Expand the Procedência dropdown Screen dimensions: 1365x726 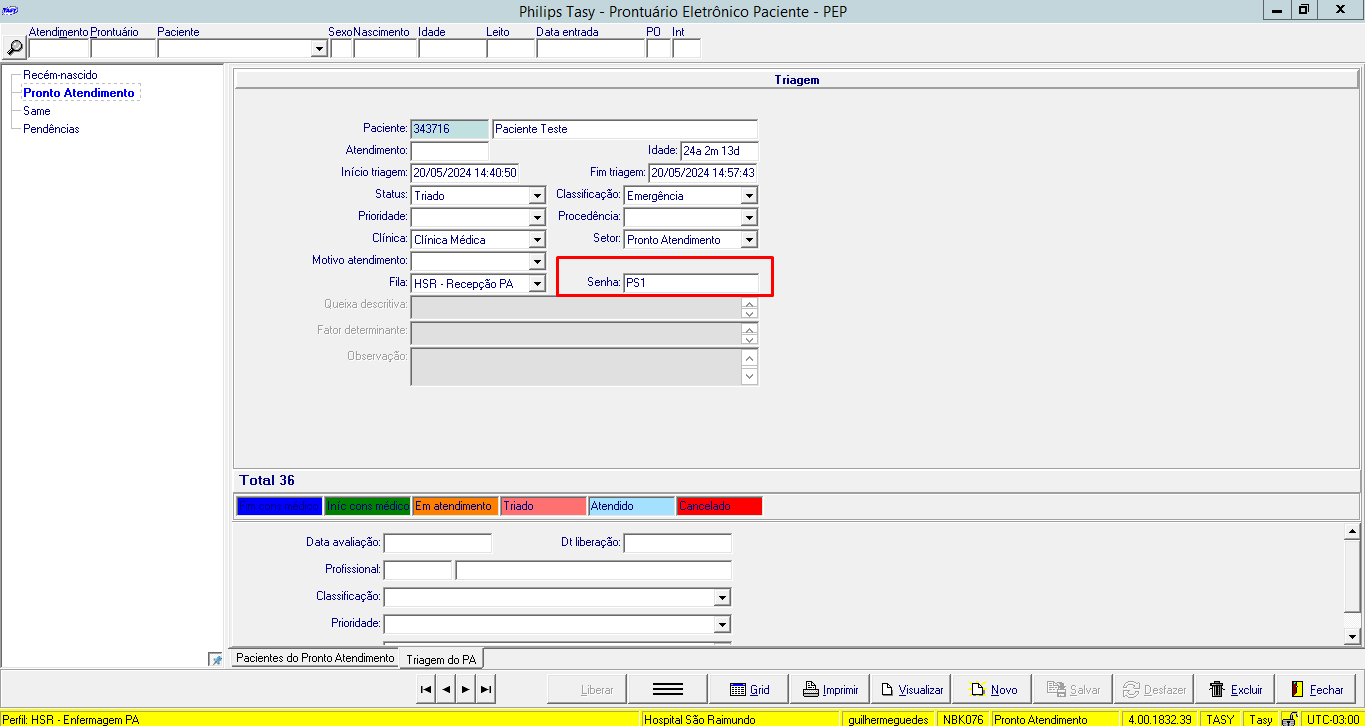749,218
